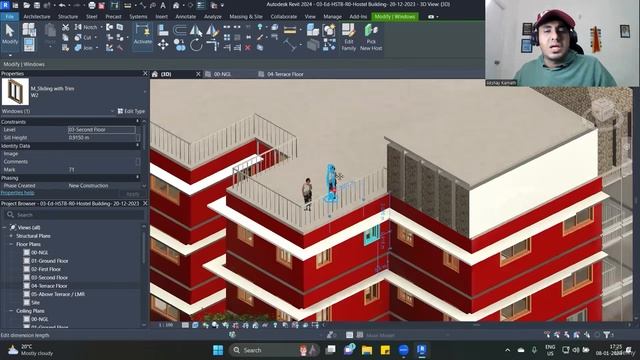Expand the Modify panel dropdown arrow
This screenshot has width=640, height=360.
[x=10, y=55]
